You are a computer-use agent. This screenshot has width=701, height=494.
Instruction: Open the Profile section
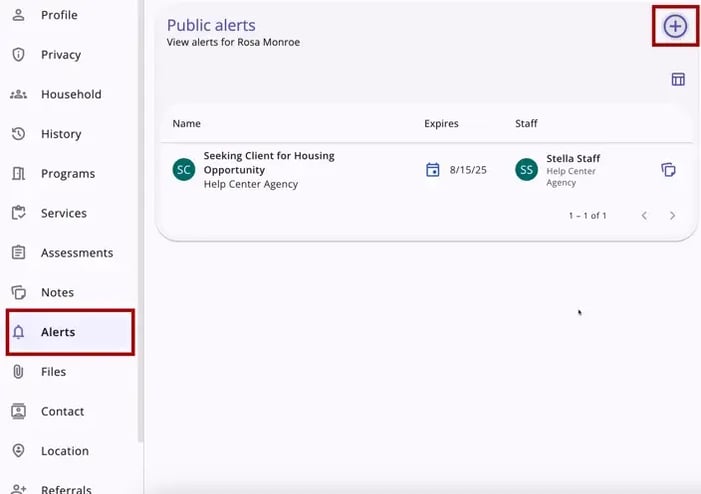coord(58,15)
